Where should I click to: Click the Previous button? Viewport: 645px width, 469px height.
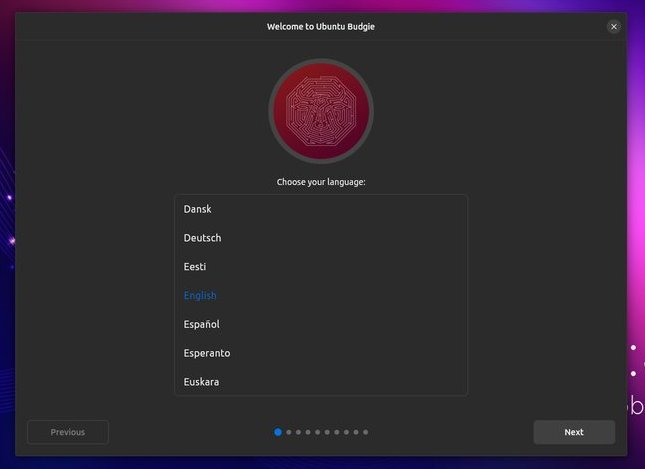coord(68,432)
